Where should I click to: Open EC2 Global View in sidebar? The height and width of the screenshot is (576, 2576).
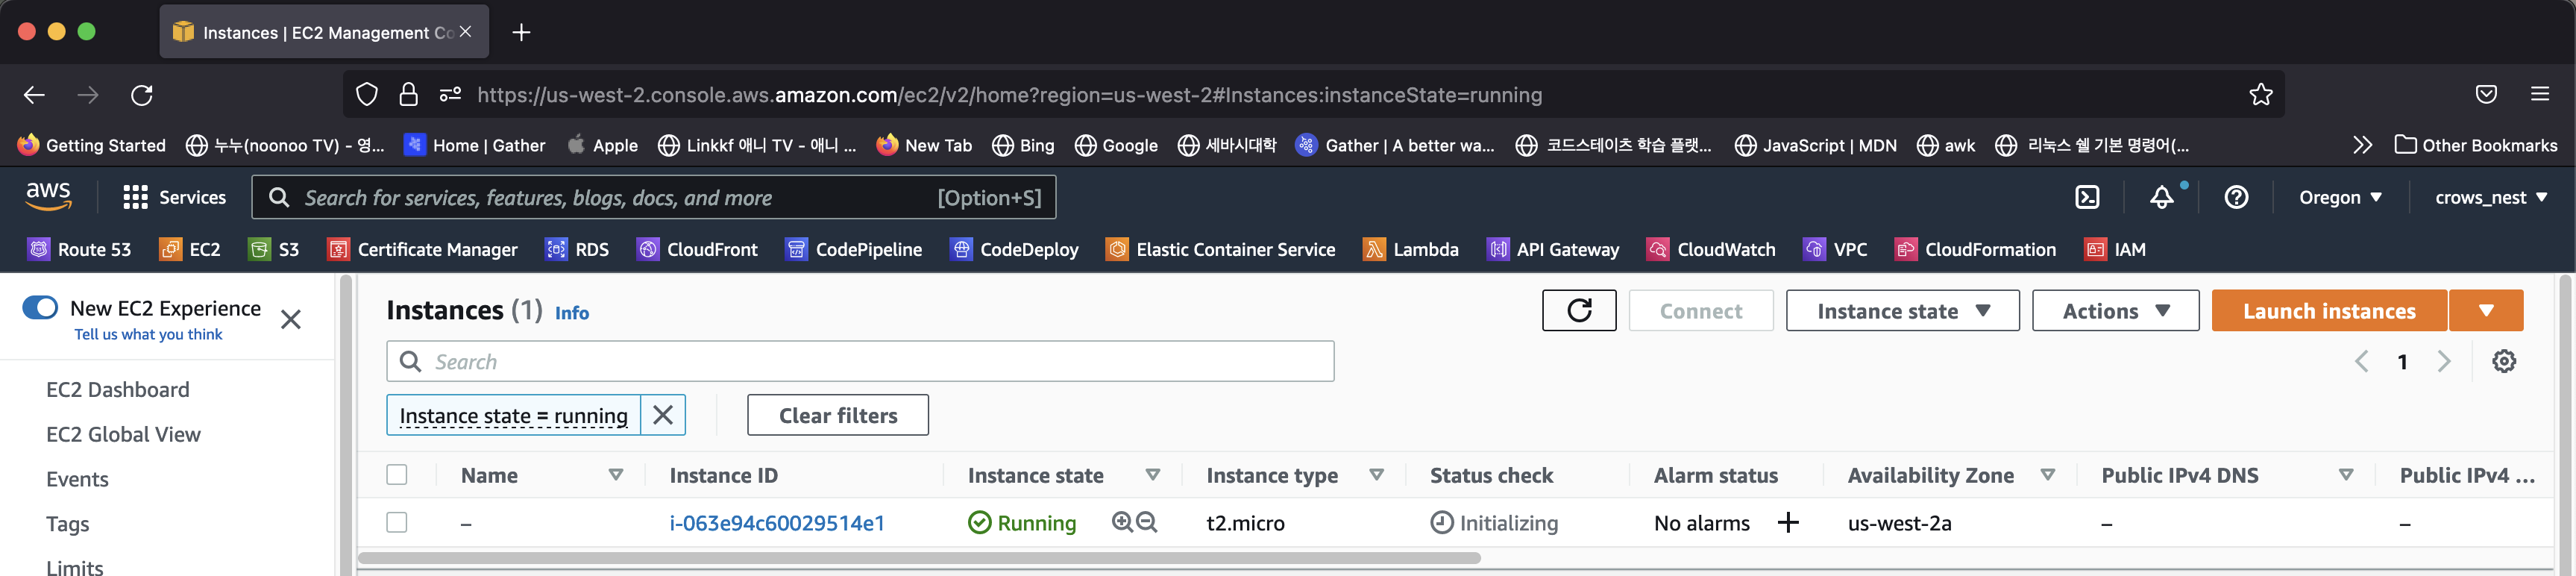pos(123,434)
